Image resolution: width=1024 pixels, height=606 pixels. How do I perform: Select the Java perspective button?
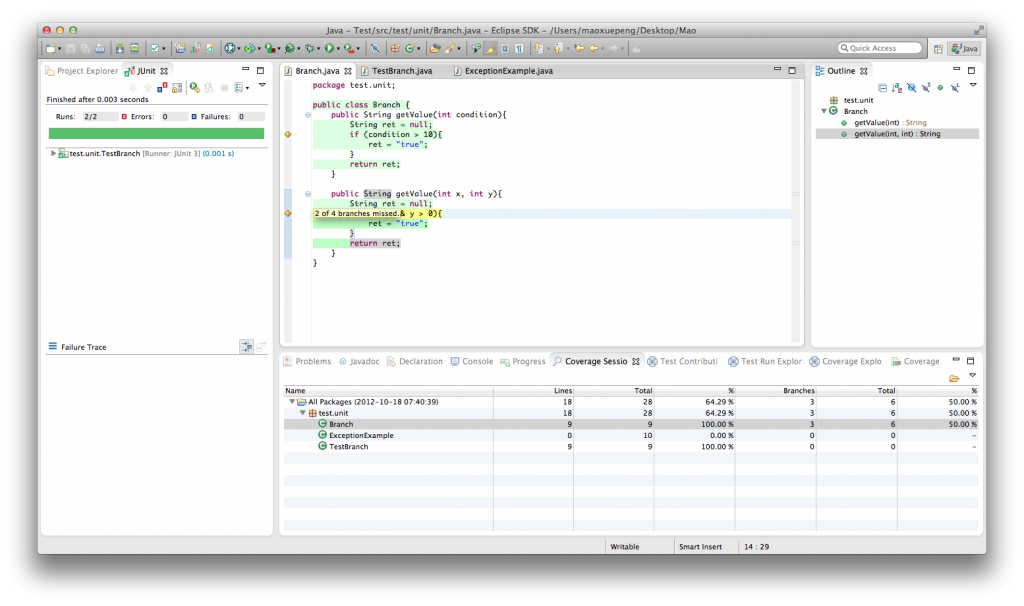pyautogui.click(x=965, y=48)
